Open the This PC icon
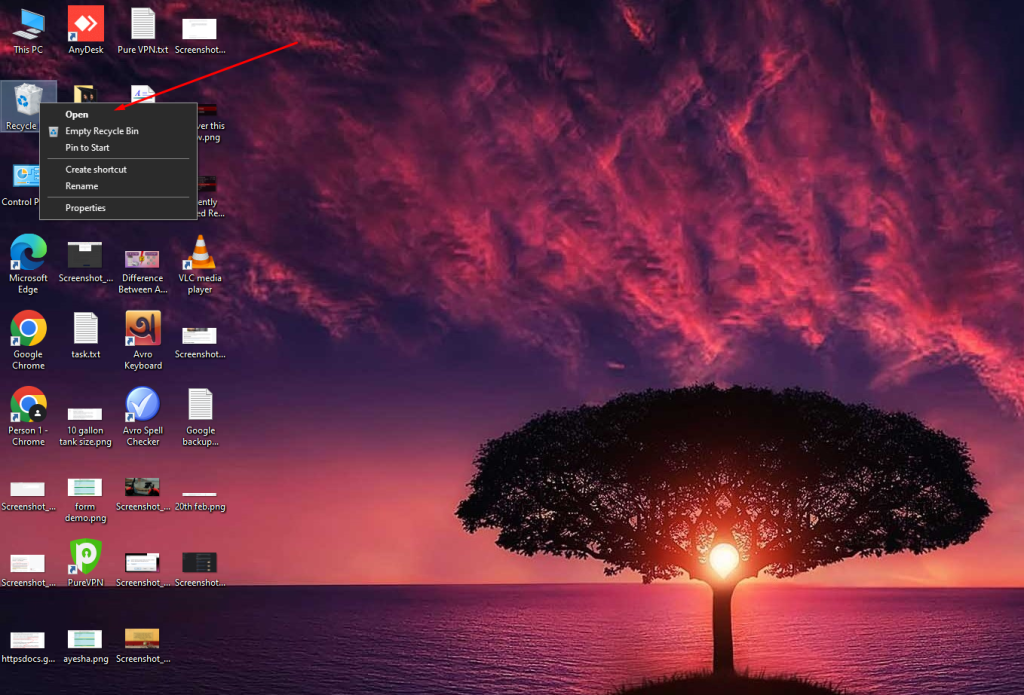The image size is (1024, 695). [27, 25]
